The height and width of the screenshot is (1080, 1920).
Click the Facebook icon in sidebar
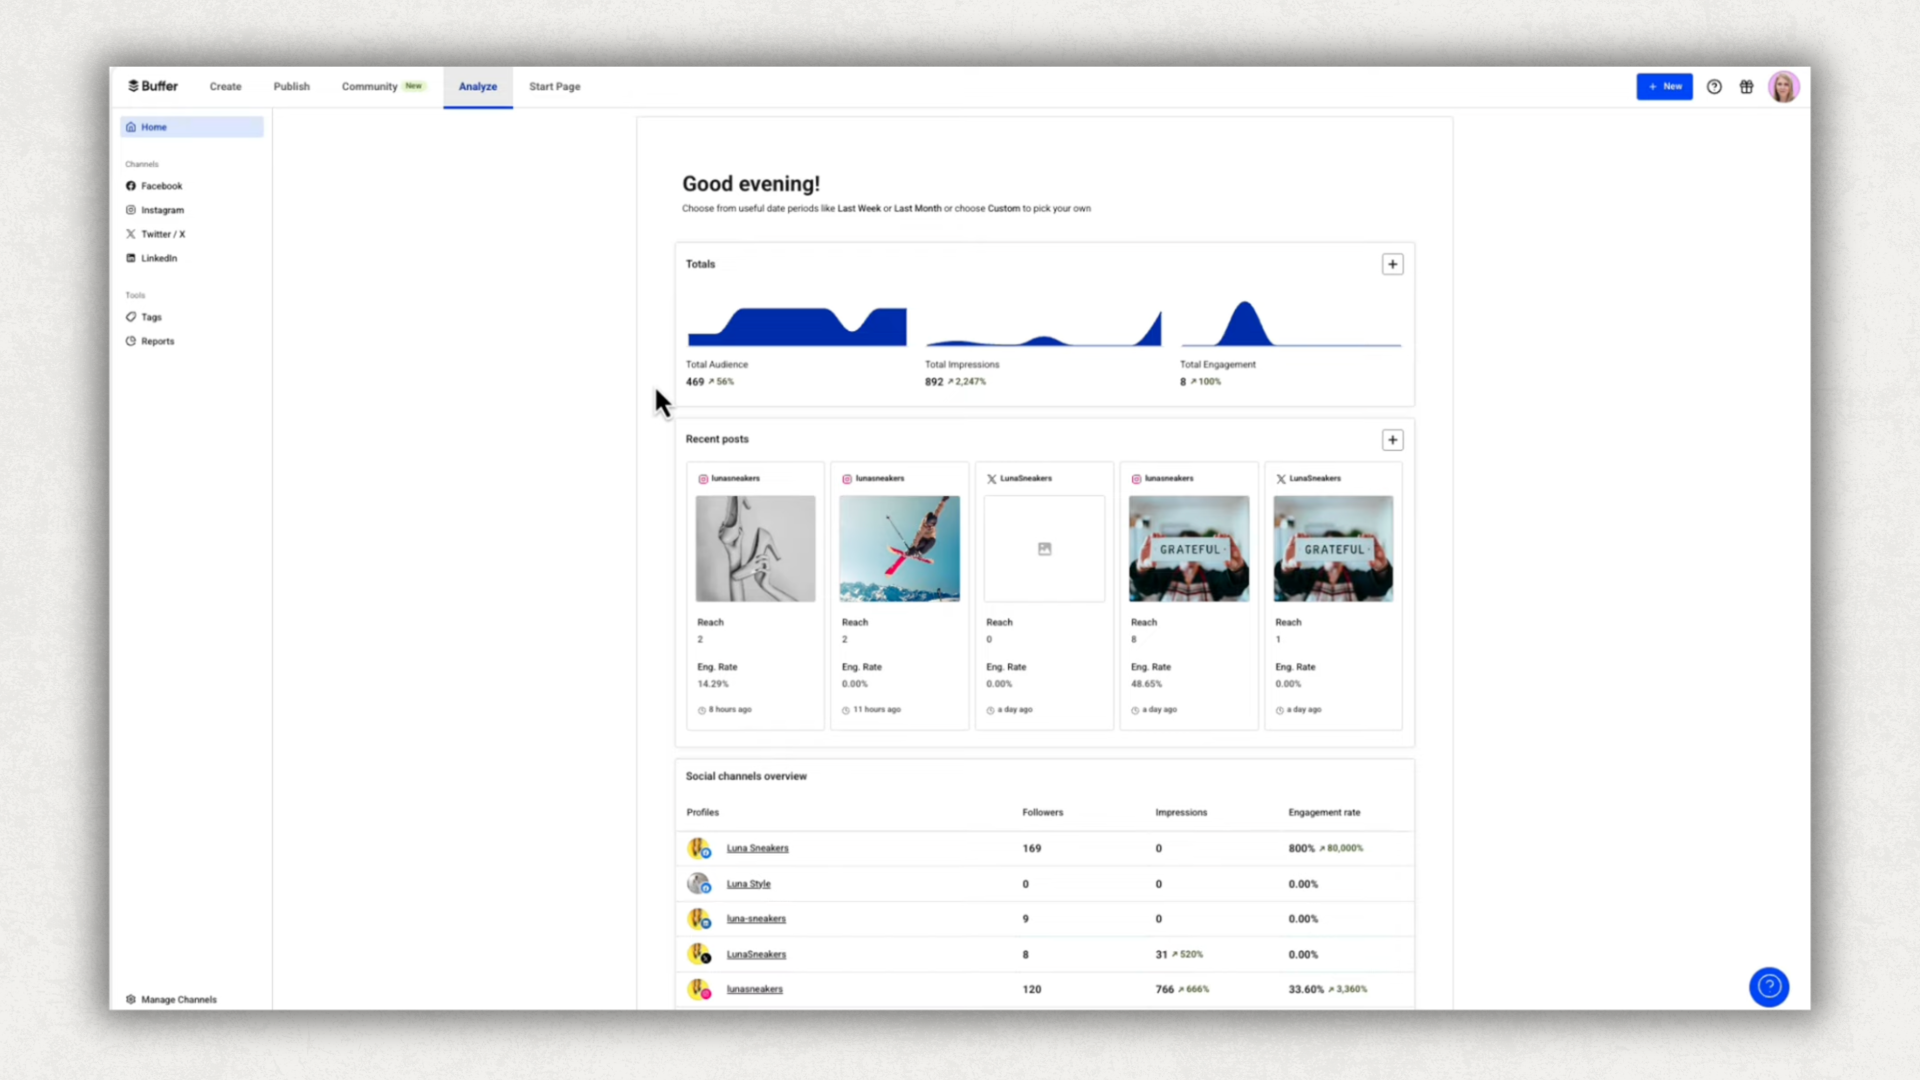[x=131, y=186]
